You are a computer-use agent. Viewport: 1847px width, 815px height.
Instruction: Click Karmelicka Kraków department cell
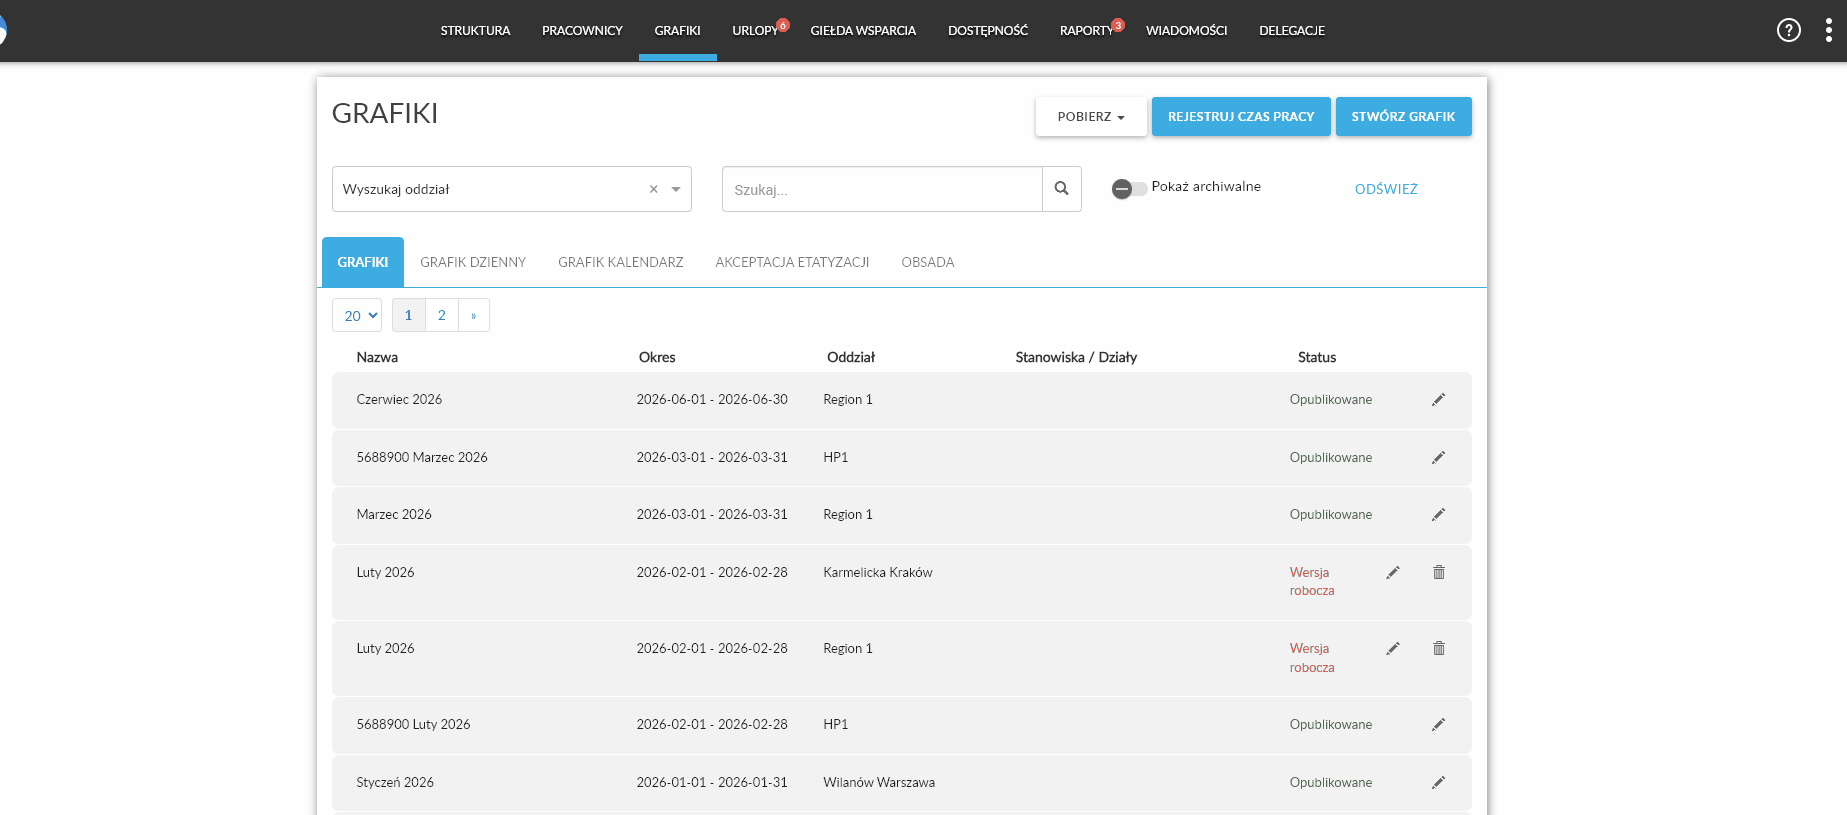tap(878, 573)
